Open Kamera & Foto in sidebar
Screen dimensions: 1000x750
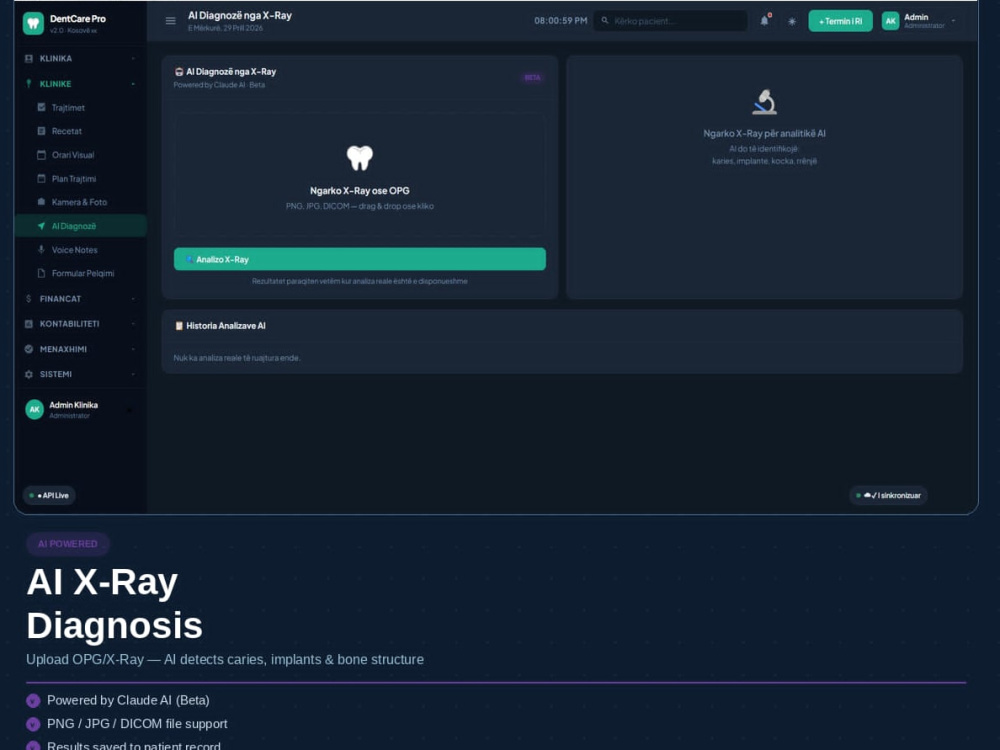coord(79,202)
